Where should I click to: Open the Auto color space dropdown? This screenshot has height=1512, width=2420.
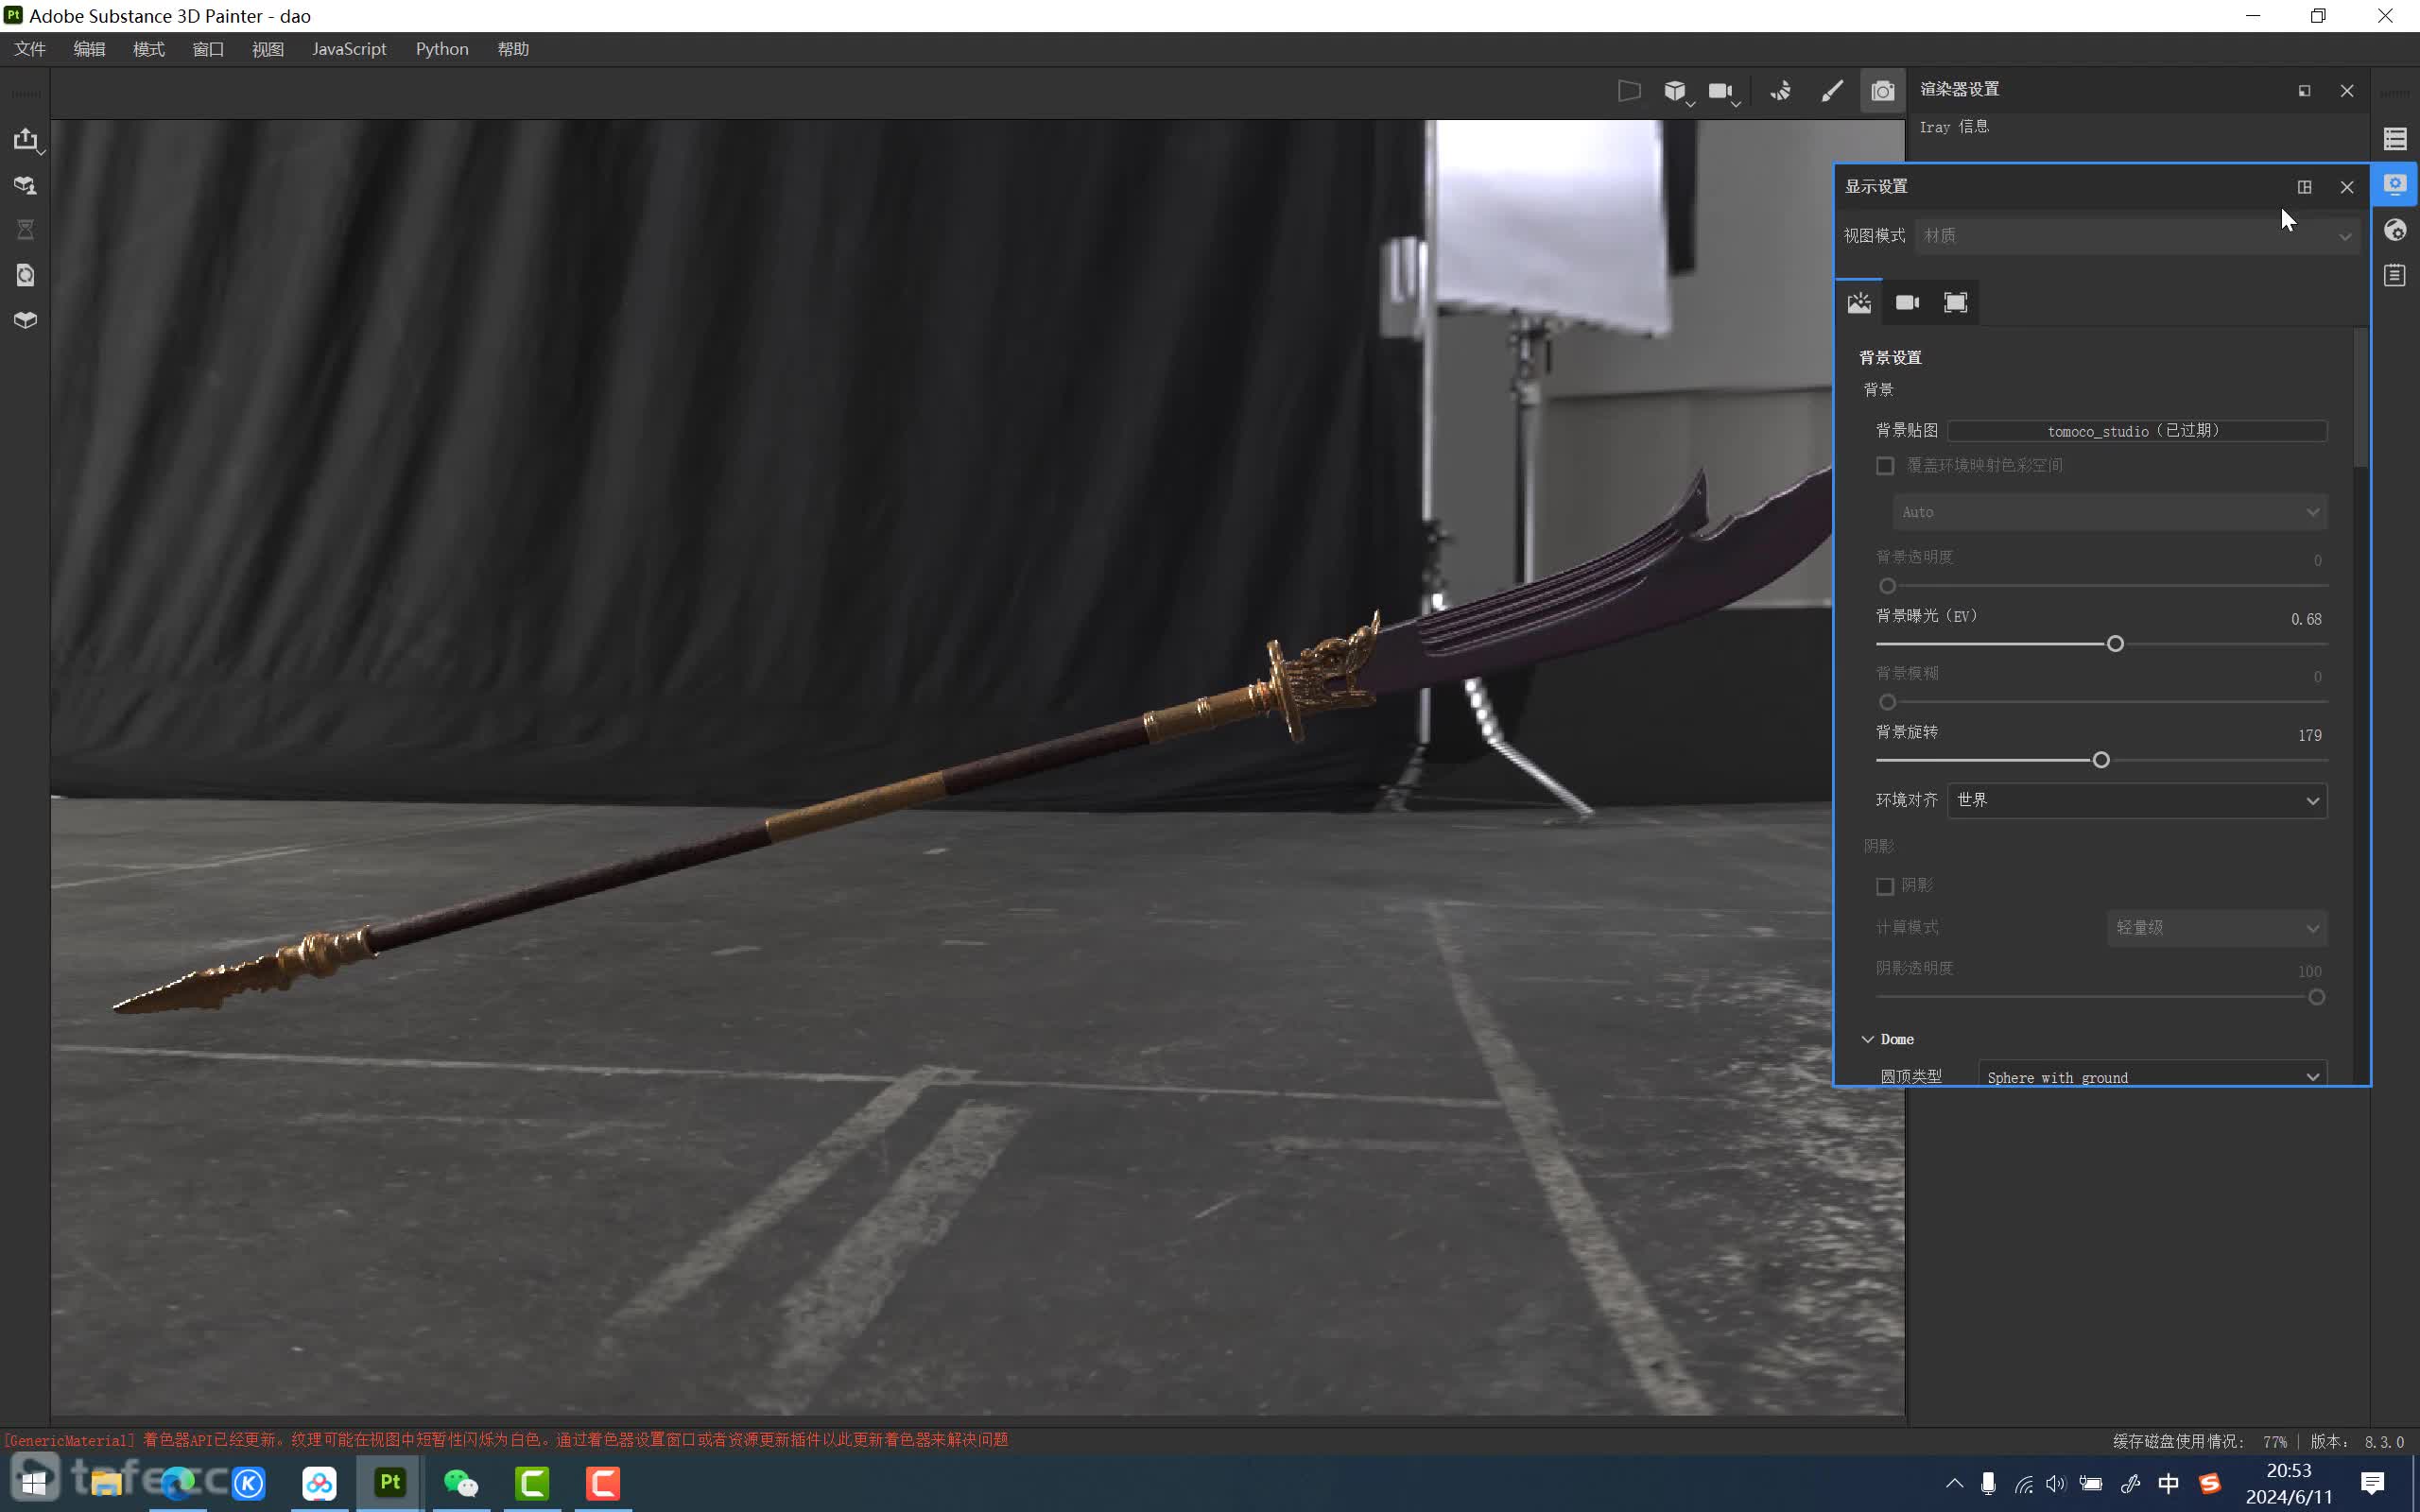click(x=2109, y=512)
